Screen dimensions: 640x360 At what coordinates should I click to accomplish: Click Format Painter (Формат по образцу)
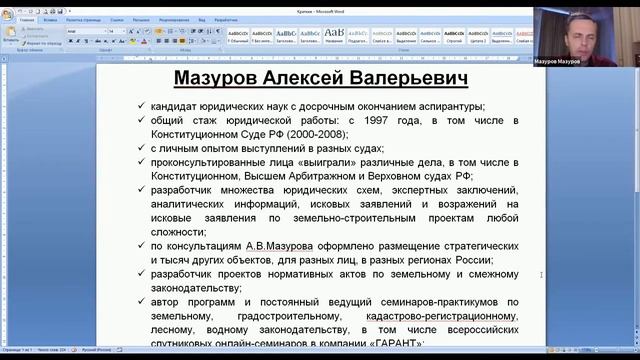click(x=42, y=43)
